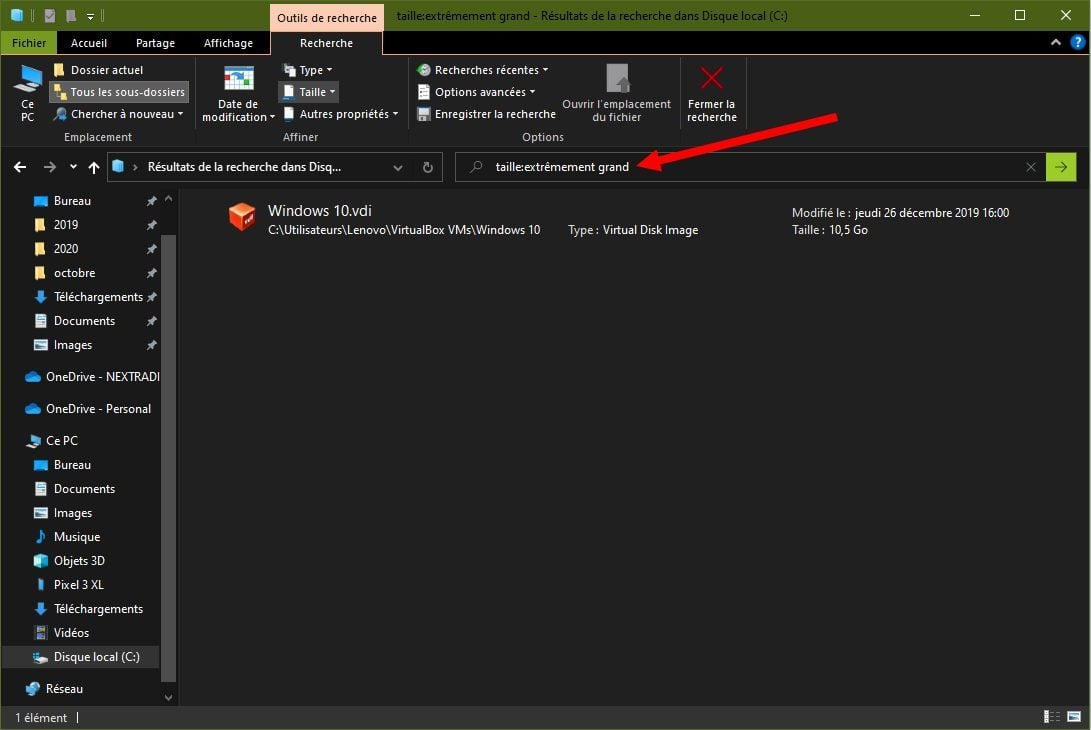Open Musique under Ce PC
The height and width of the screenshot is (730, 1091).
pyautogui.click(x=77, y=537)
